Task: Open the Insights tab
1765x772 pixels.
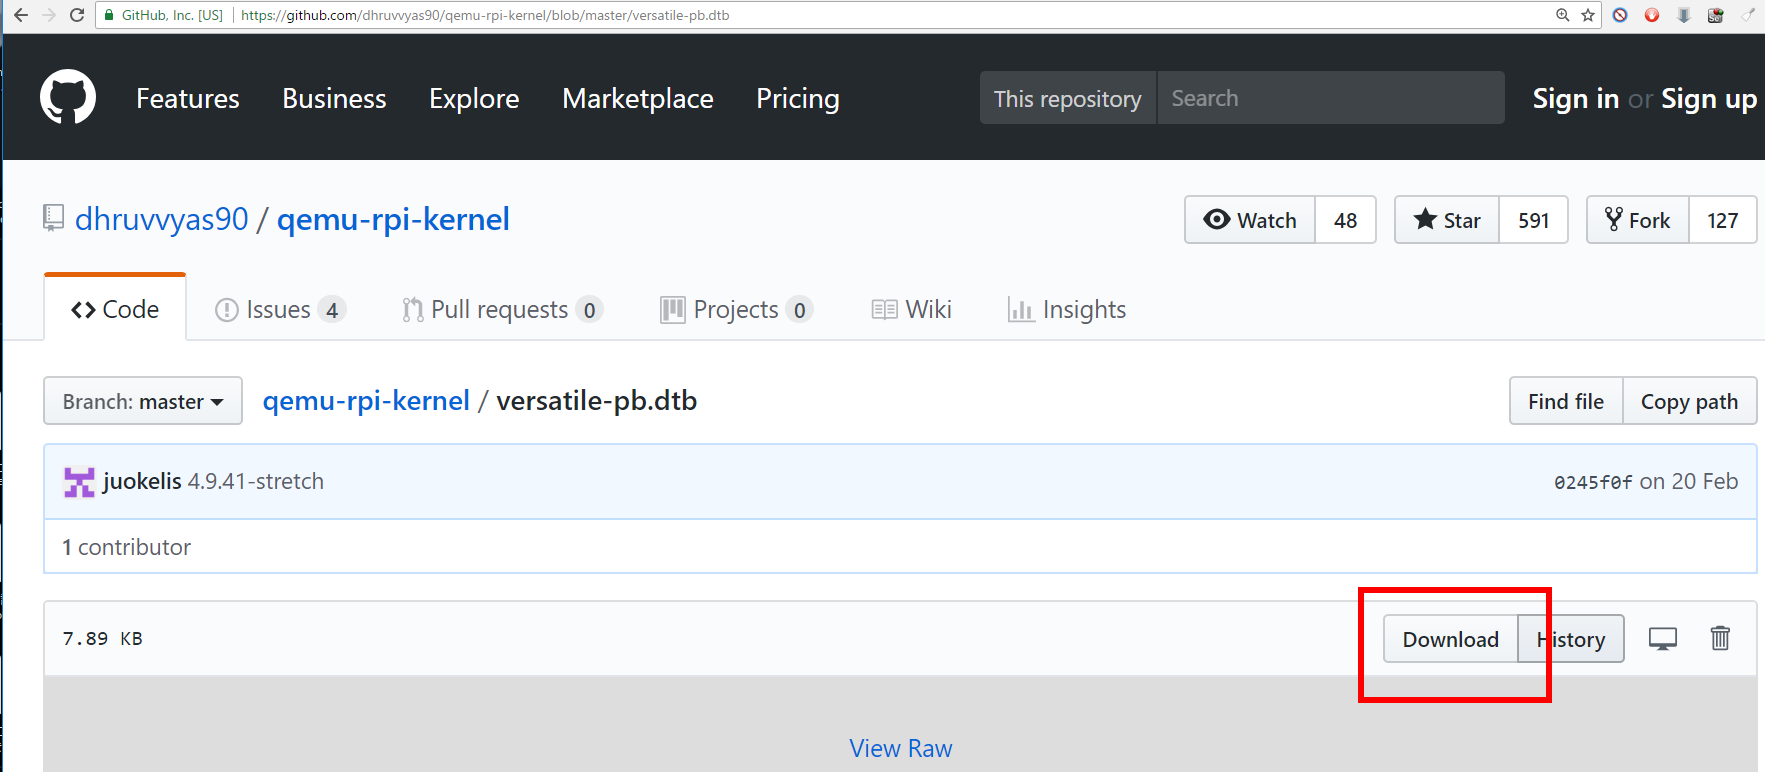Action: [1067, 310]
